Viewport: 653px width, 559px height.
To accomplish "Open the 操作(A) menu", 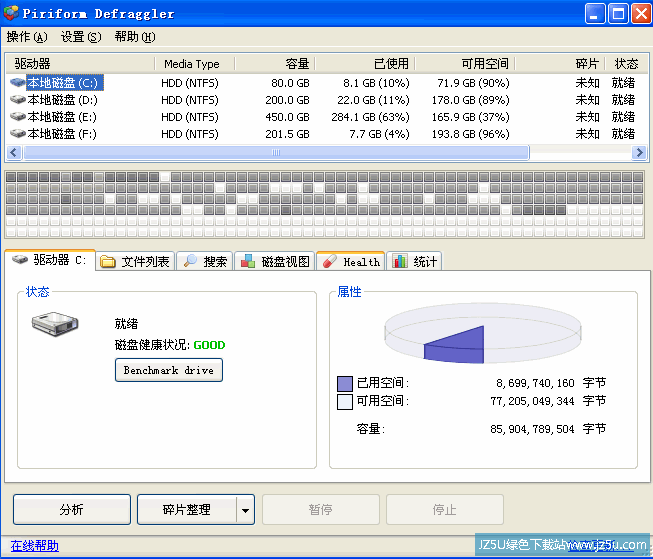I will [27, 37].
